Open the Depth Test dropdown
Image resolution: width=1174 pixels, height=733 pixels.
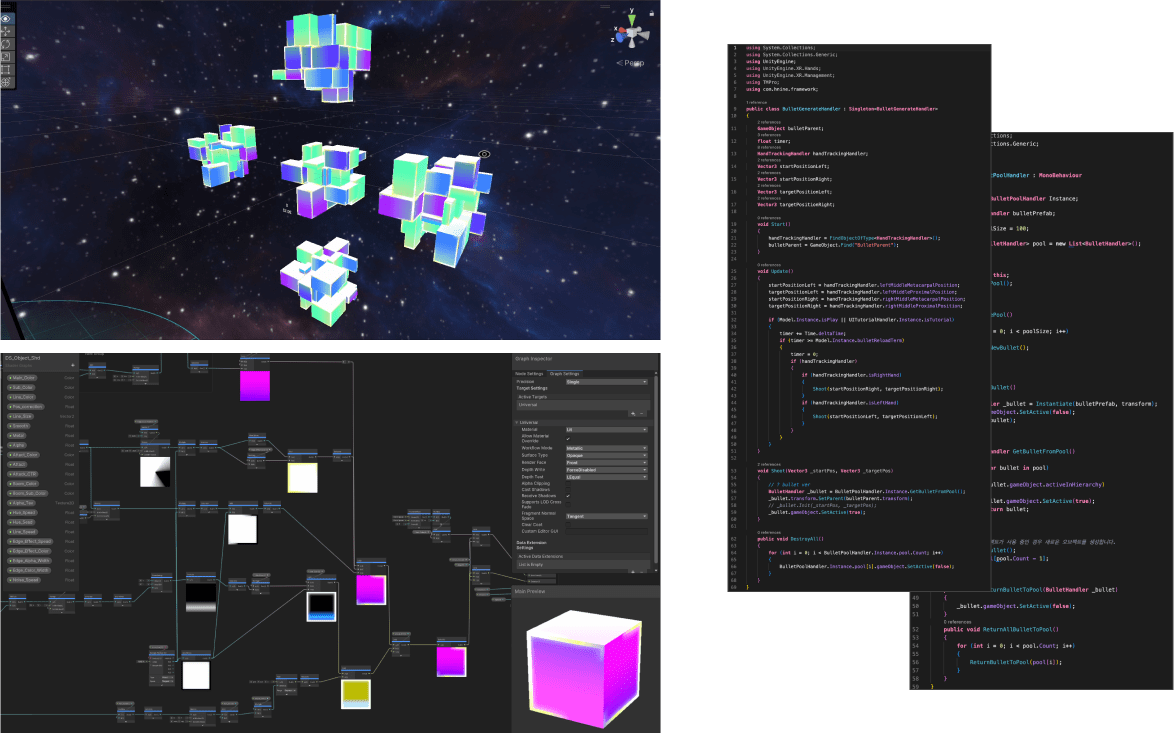606,477
